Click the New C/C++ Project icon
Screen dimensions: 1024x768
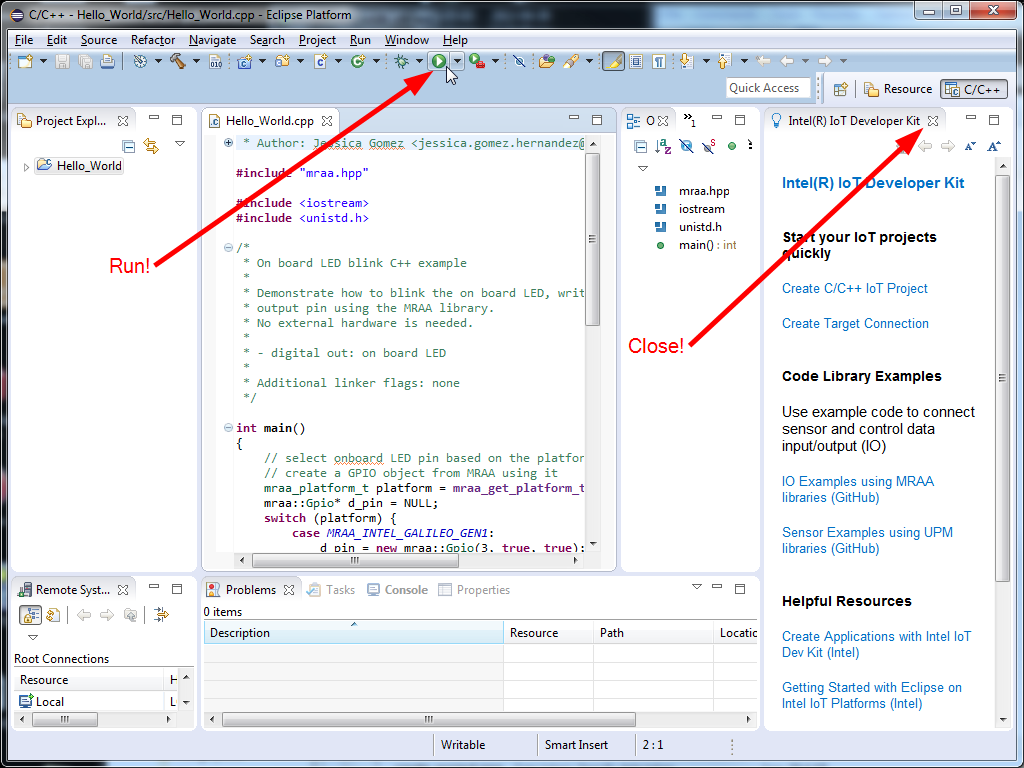click(x=245, y=61)
